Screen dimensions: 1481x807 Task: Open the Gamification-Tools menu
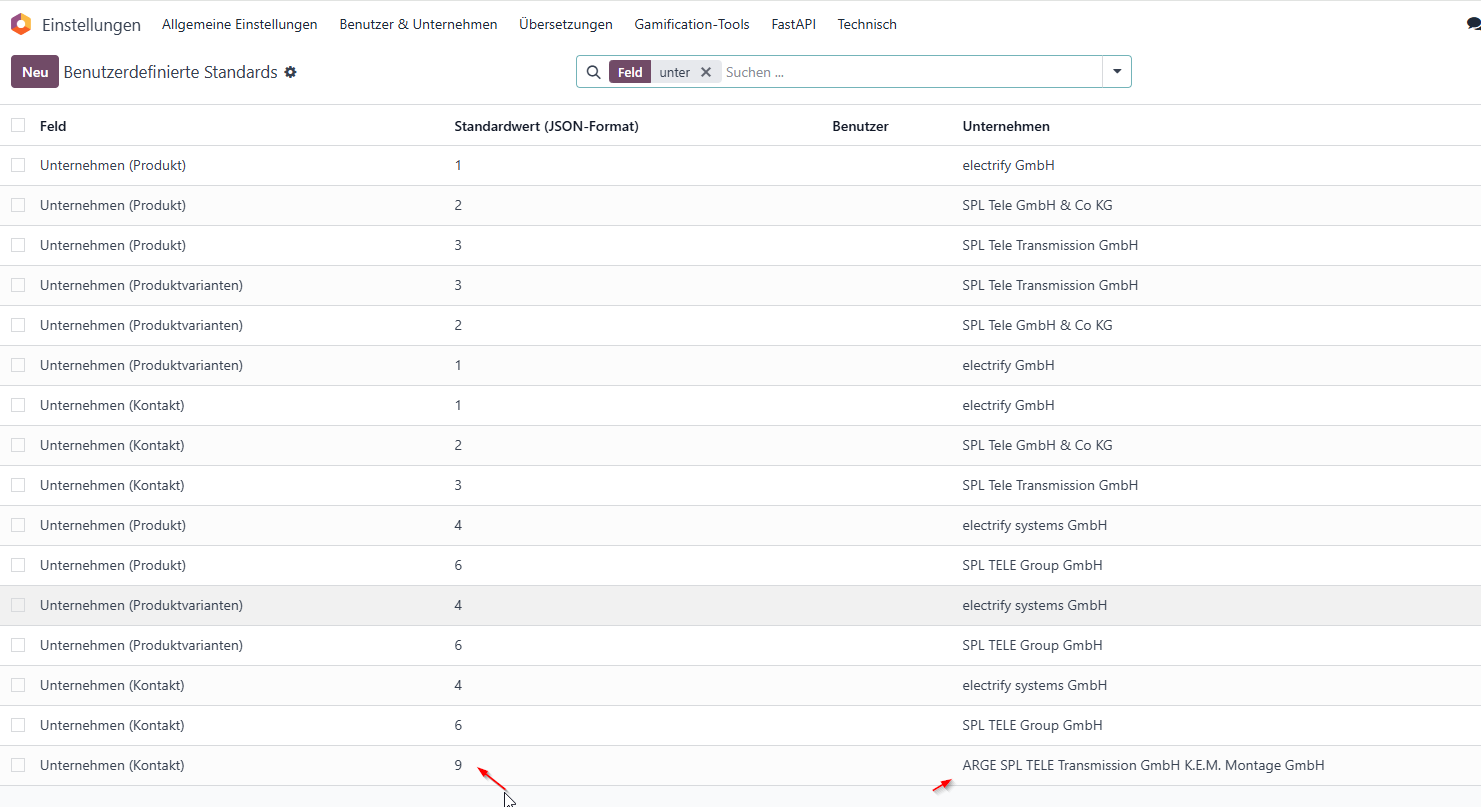pos(692,24)
